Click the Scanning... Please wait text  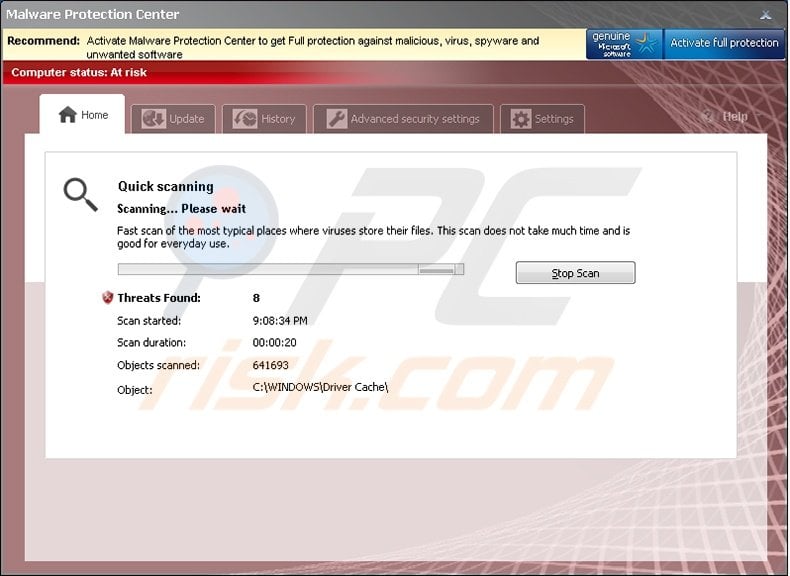pos(181,209)
